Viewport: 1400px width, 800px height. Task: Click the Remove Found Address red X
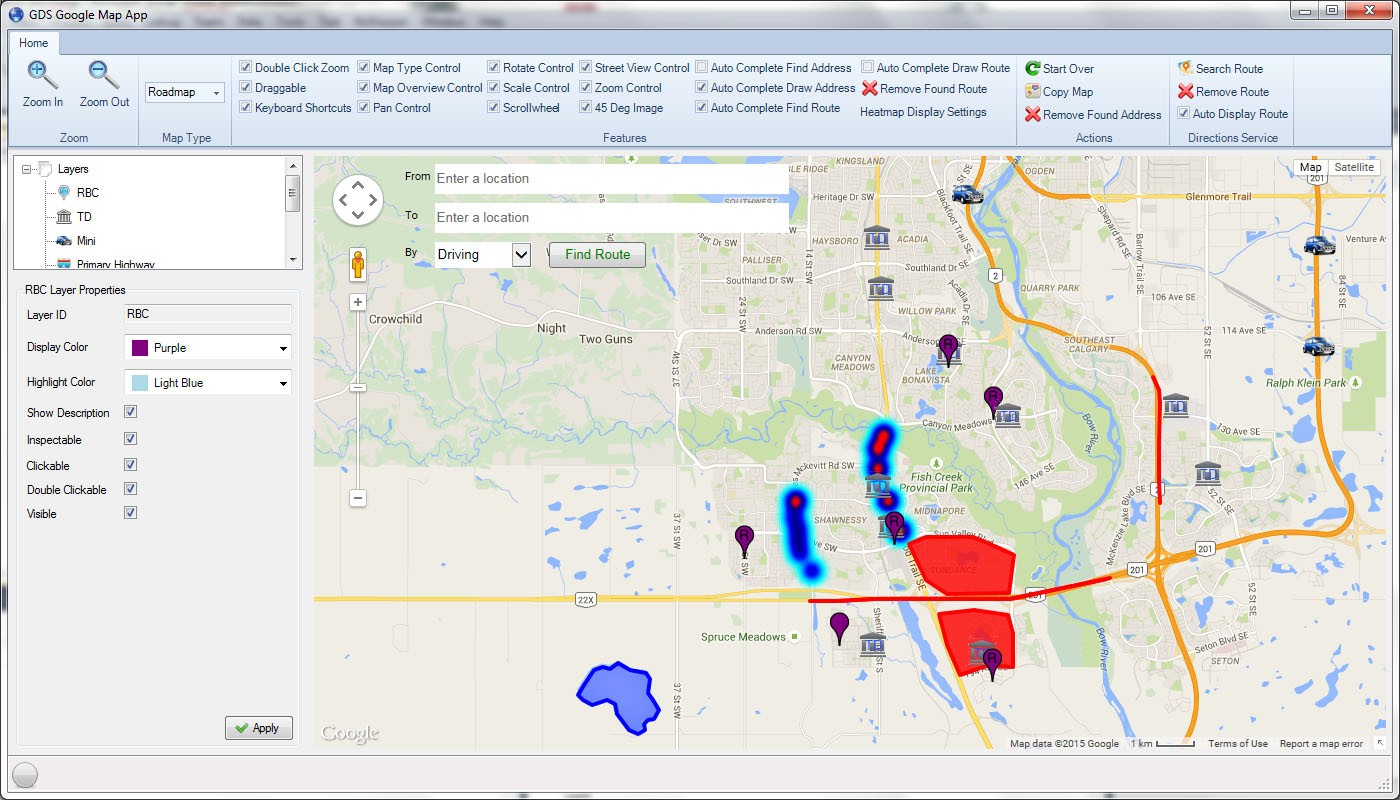(x=1033, y=115)
